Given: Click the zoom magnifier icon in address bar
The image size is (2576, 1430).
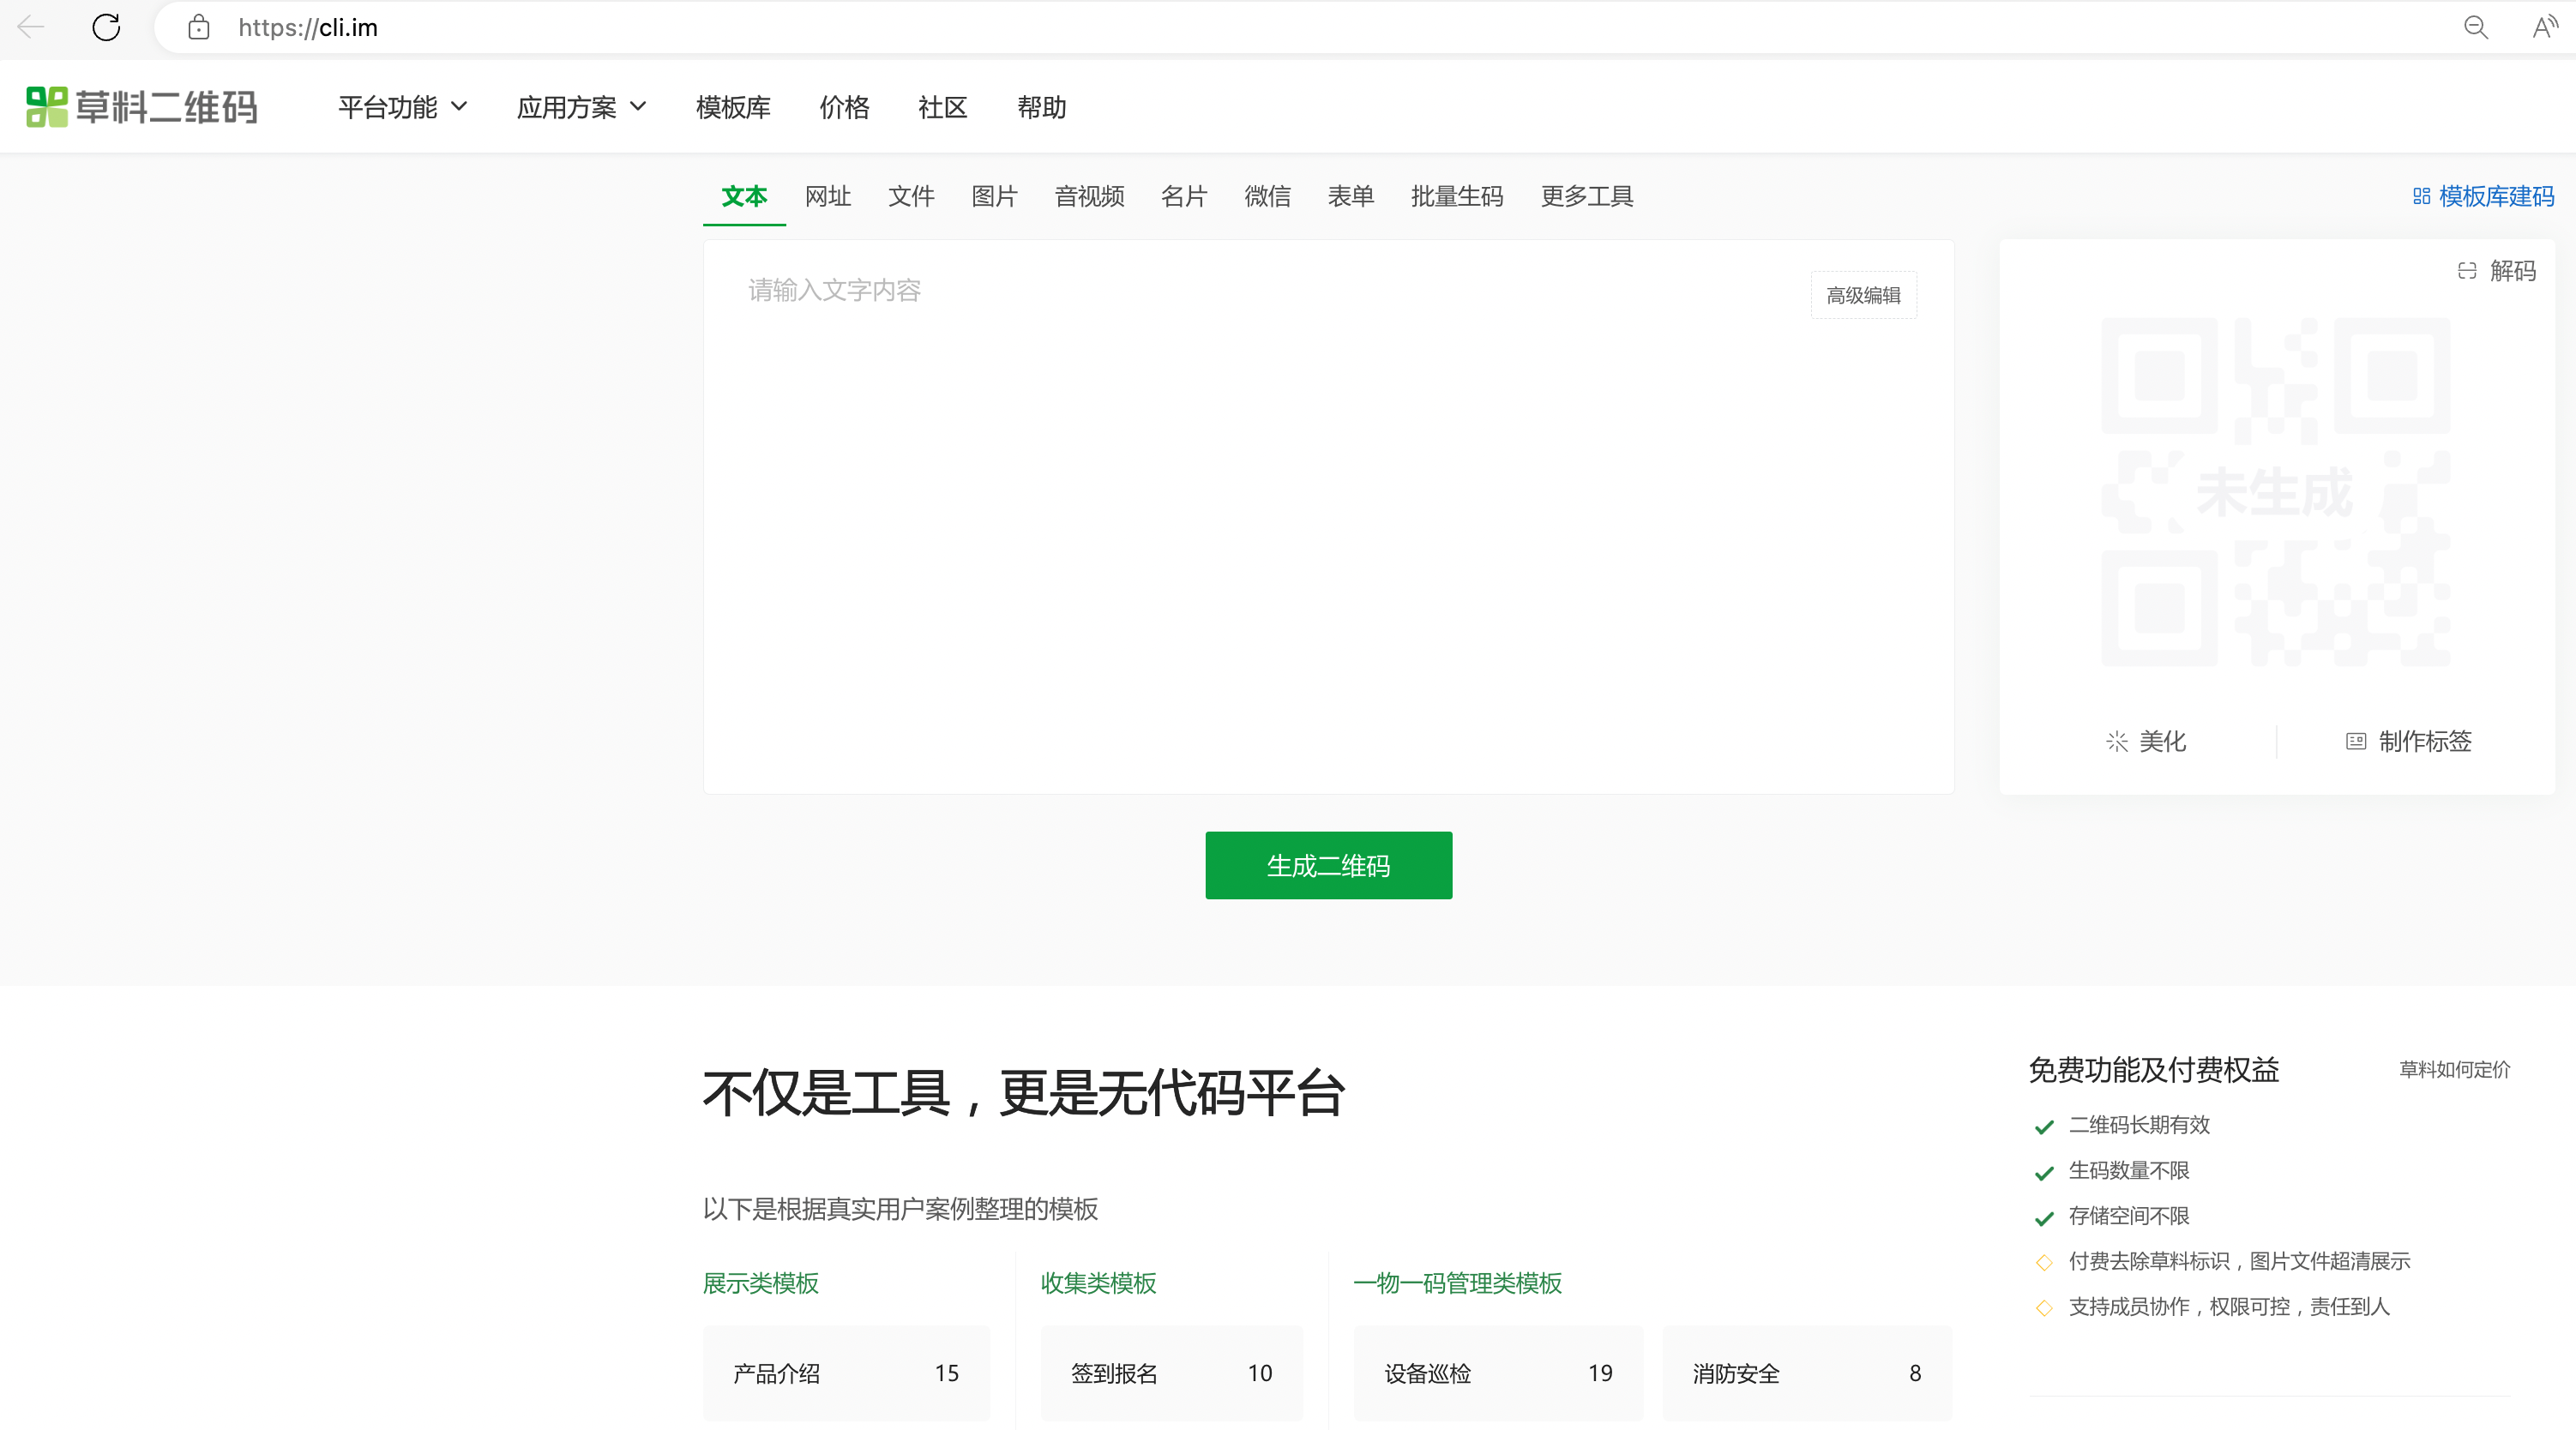Looking at the screenshot, I should [2475, 27].
